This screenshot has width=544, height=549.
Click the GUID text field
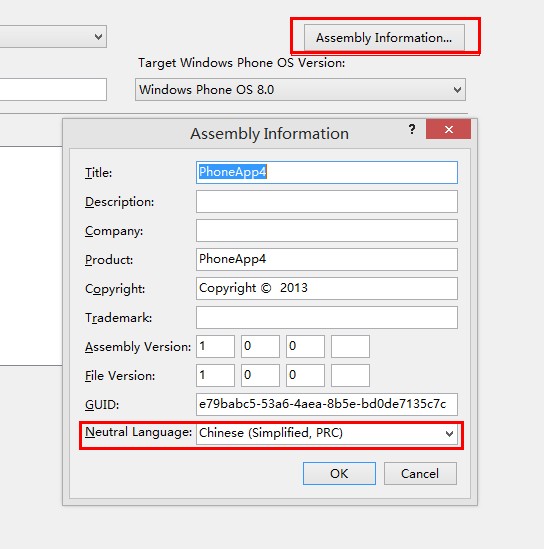tap(327, 404)
